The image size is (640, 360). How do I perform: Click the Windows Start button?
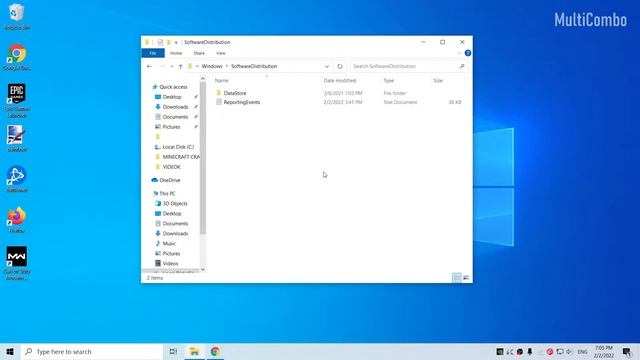tap(10, 351)
